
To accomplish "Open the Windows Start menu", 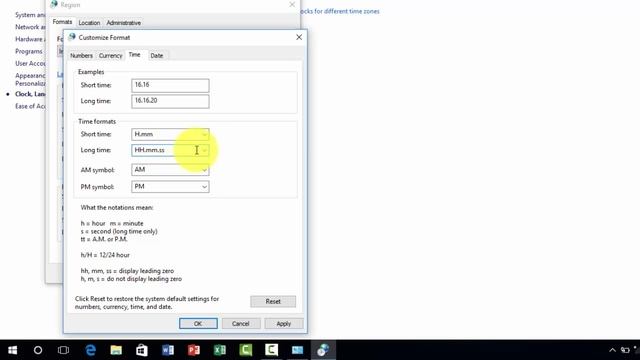I will (x=12, y=350).
